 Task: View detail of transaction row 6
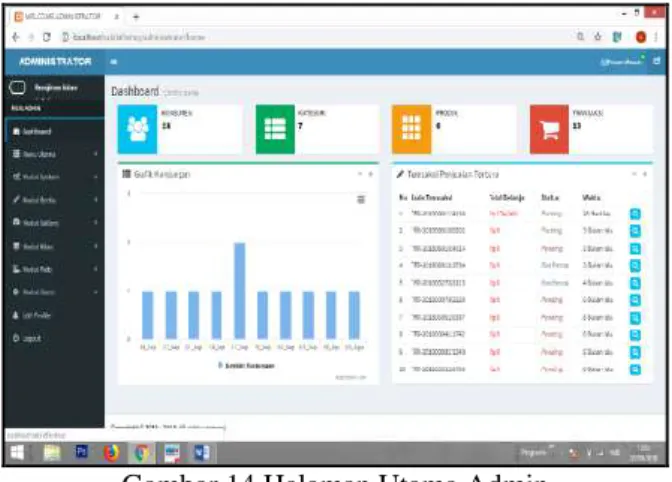click(635, 300)
